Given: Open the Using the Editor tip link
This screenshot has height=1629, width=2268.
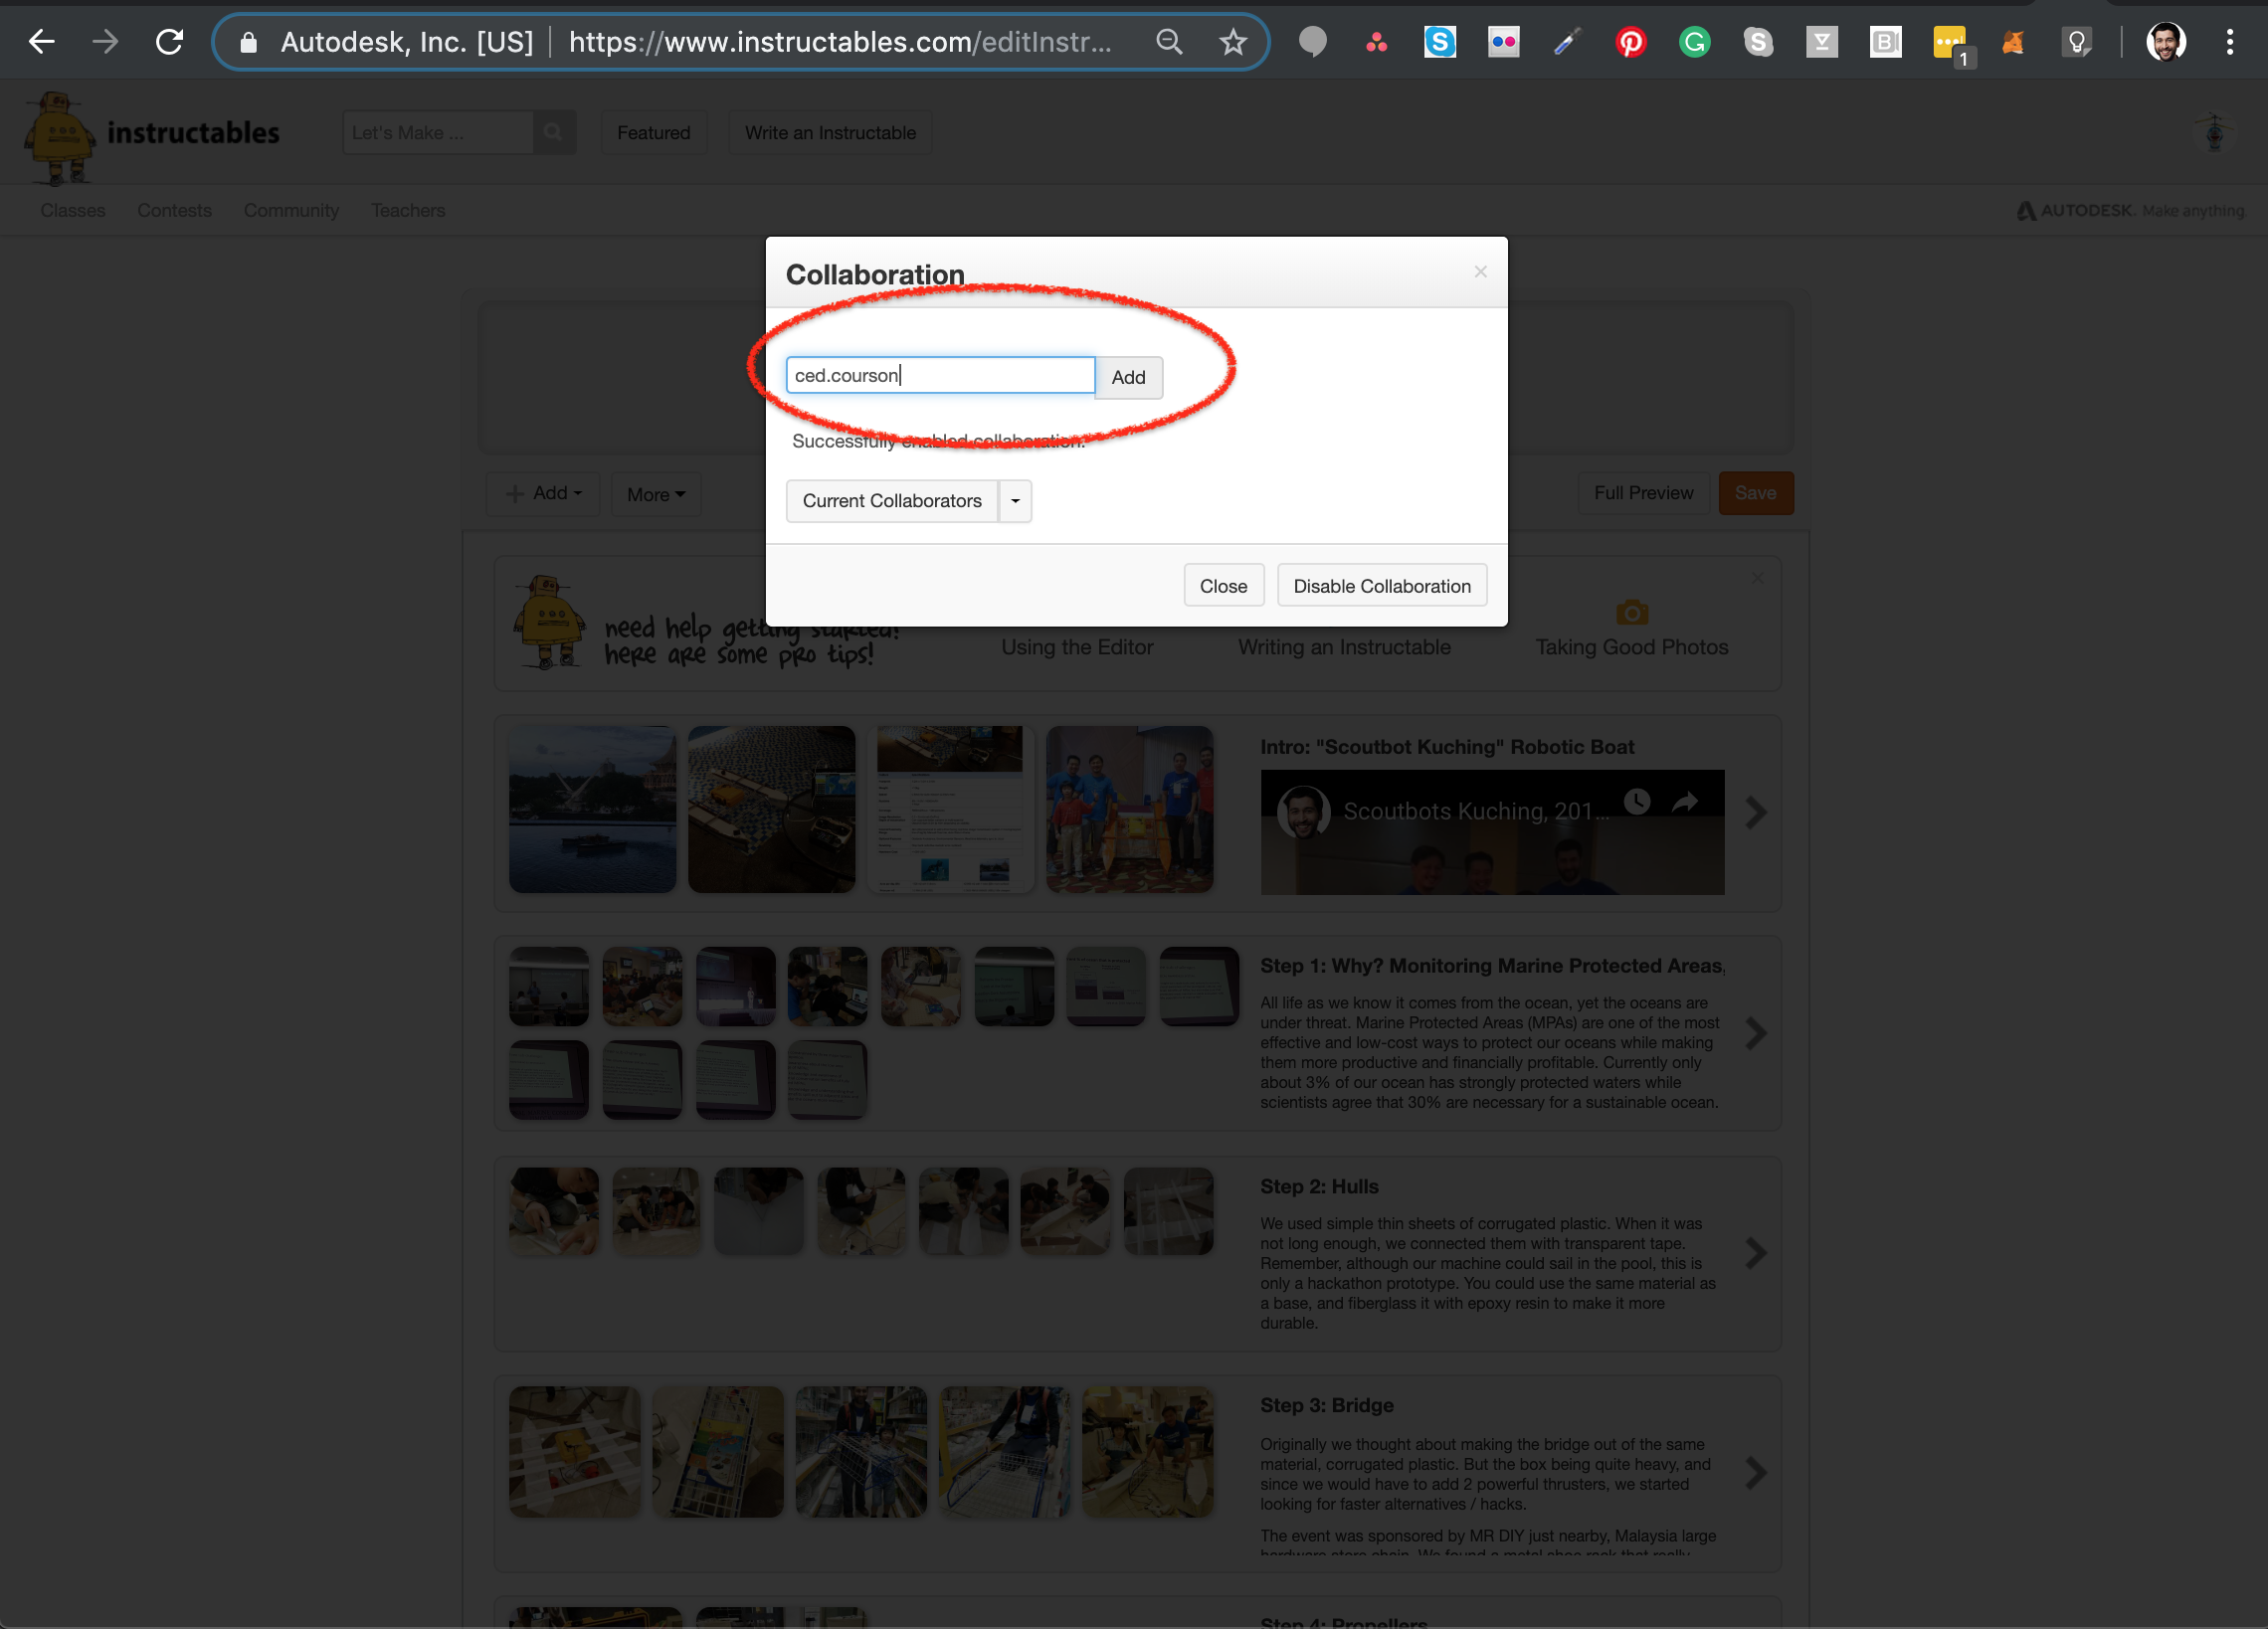Looking at the screenshot, I should [x=1077, y=647].
